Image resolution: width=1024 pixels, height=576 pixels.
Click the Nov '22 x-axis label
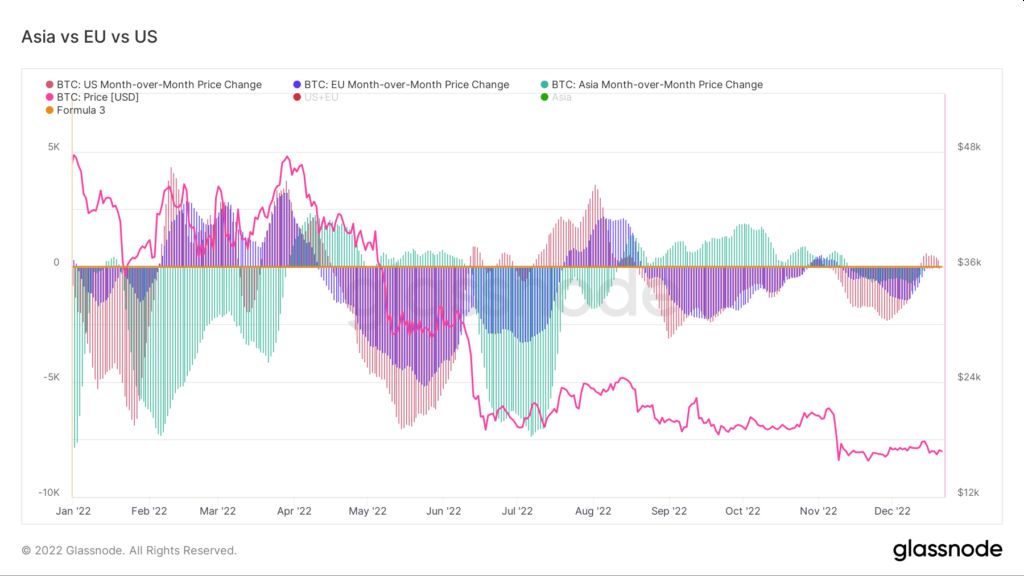tap(818, 511)
